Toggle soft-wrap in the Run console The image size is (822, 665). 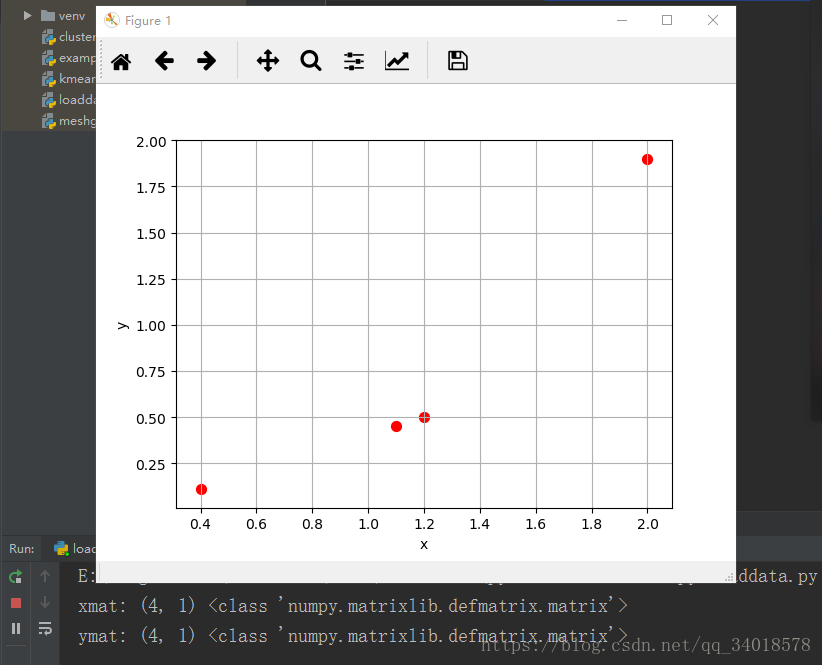[45, 628]
